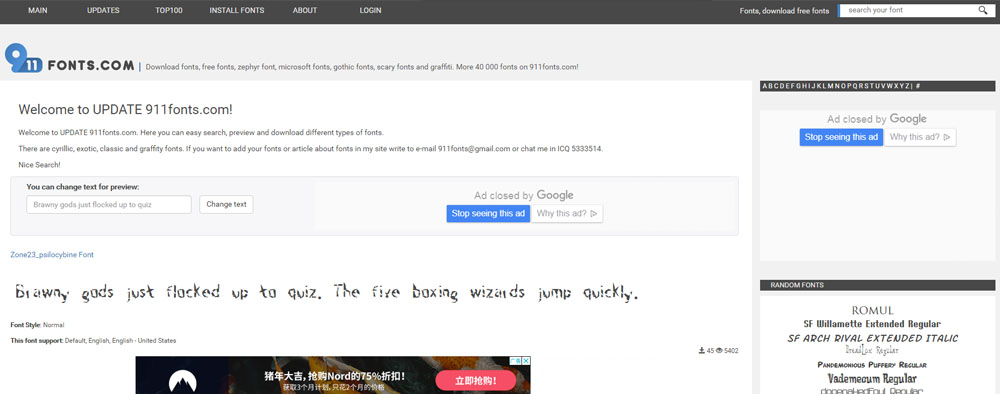1000x394 pixels.
Task: Open SF Willamette Extended Regular font
Action: (x=872, y=324)
